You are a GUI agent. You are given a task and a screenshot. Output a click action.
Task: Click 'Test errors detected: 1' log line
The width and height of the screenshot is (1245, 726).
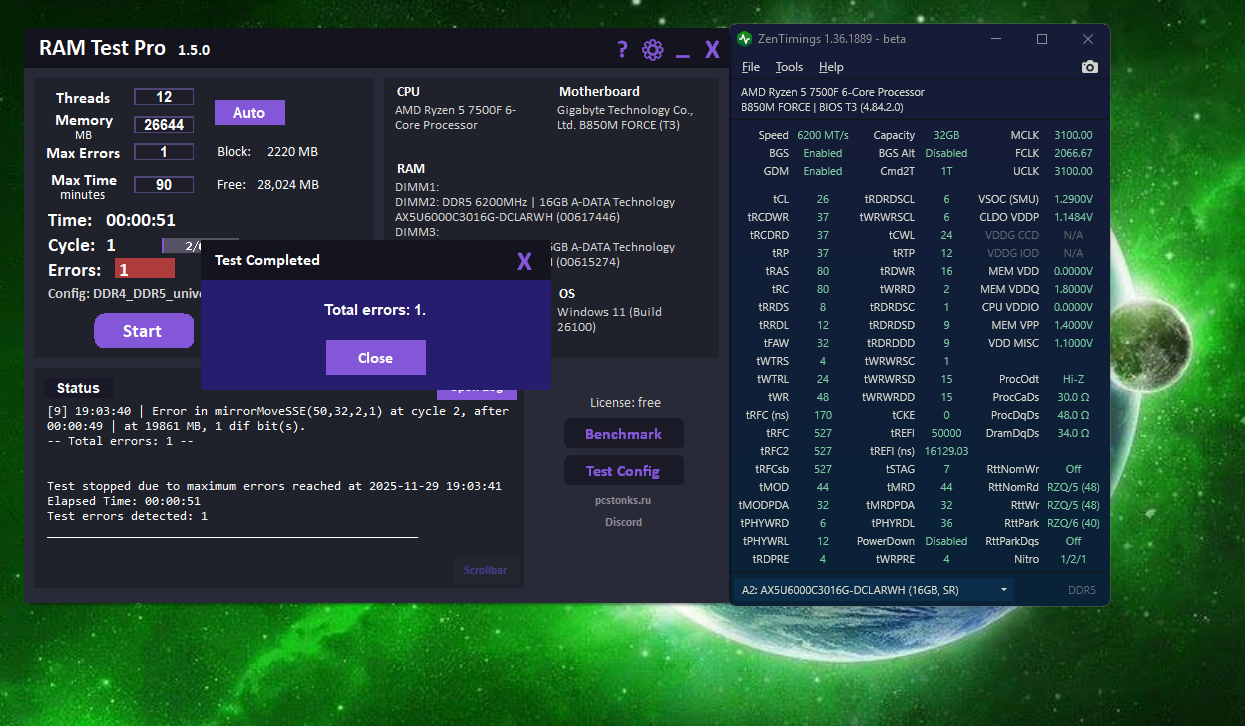tap(128, 516)
